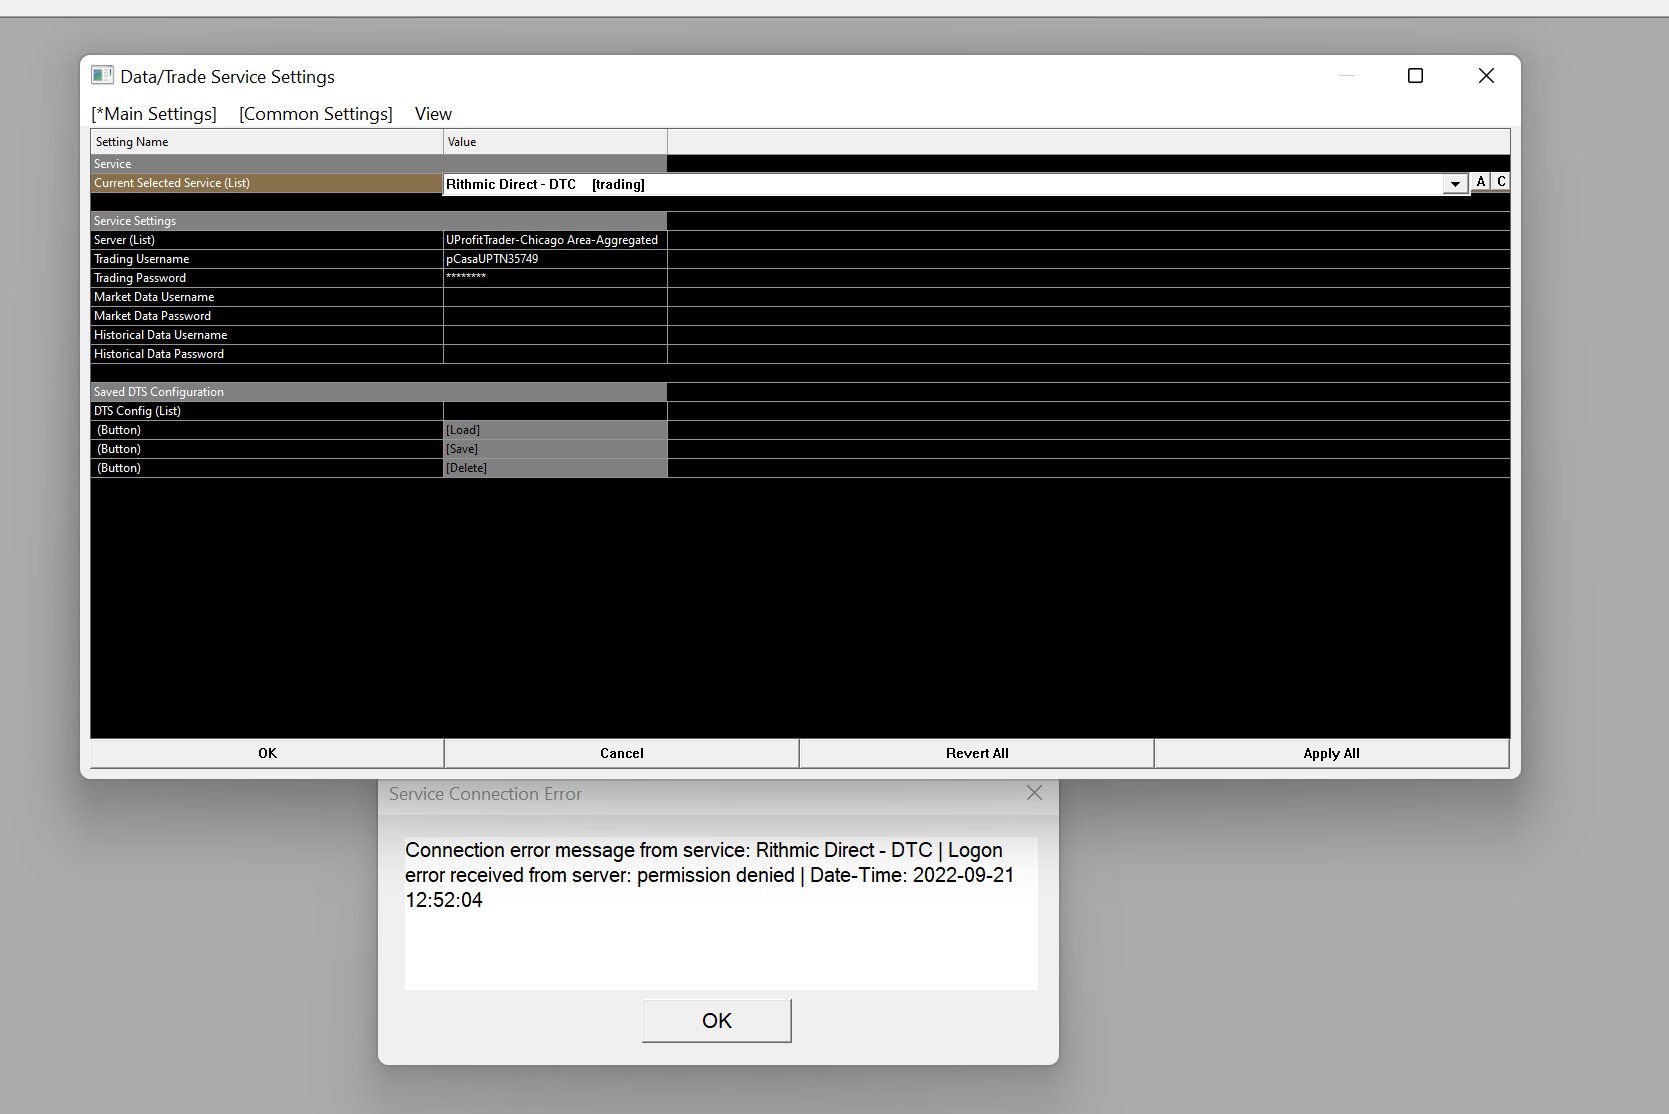
Task: Click the Value column header
Action: click(x=555, y=142)
